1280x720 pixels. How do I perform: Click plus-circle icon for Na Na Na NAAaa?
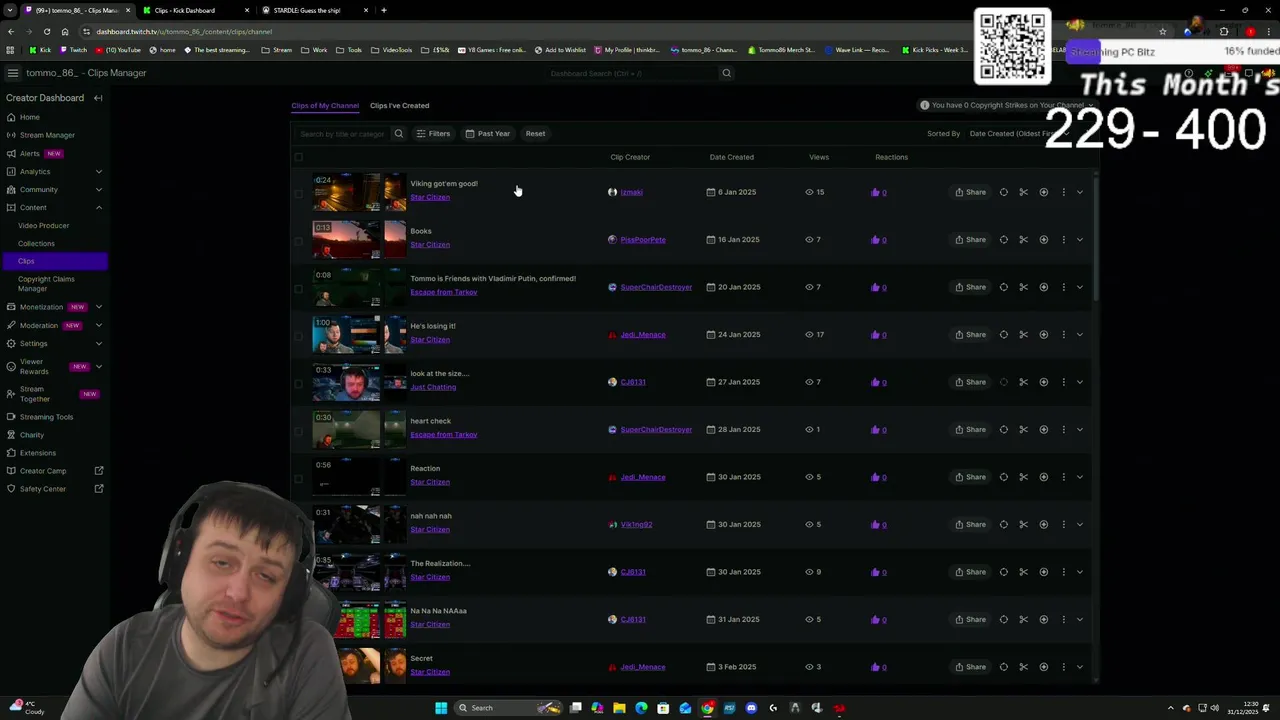point(1043,620)
